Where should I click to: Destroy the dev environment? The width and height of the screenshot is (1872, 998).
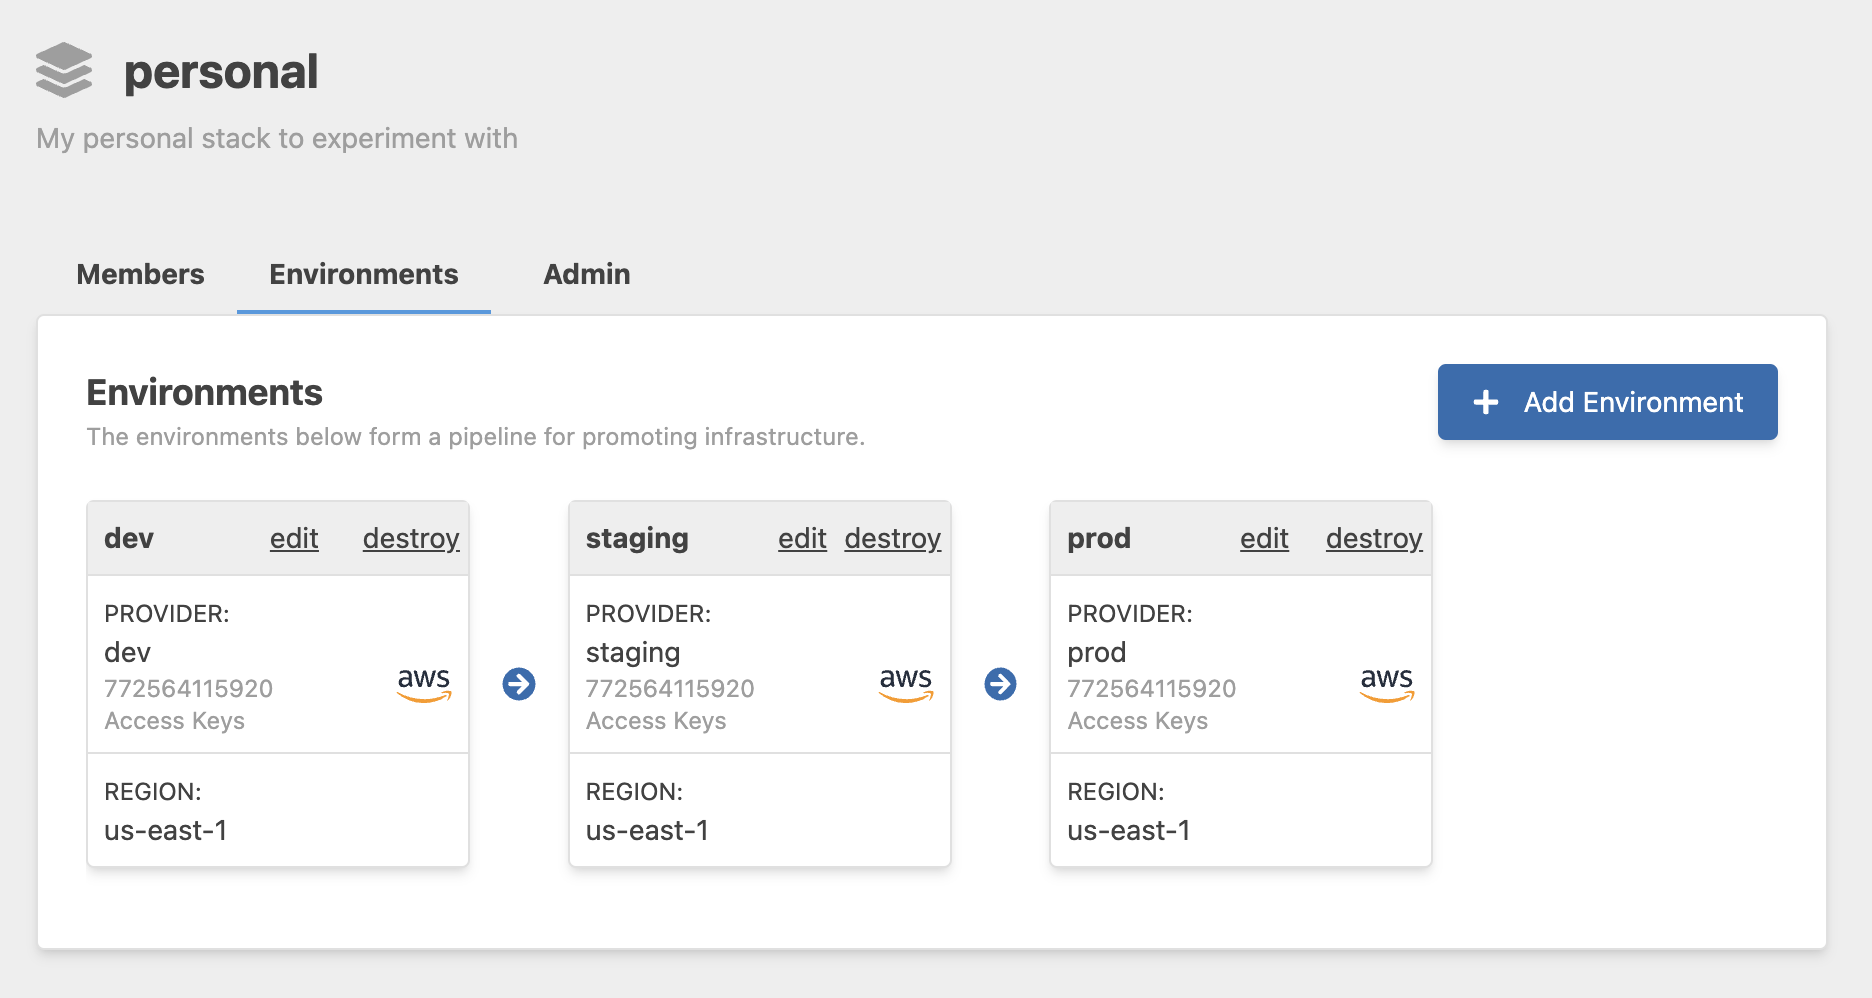(x=410, y=538)
